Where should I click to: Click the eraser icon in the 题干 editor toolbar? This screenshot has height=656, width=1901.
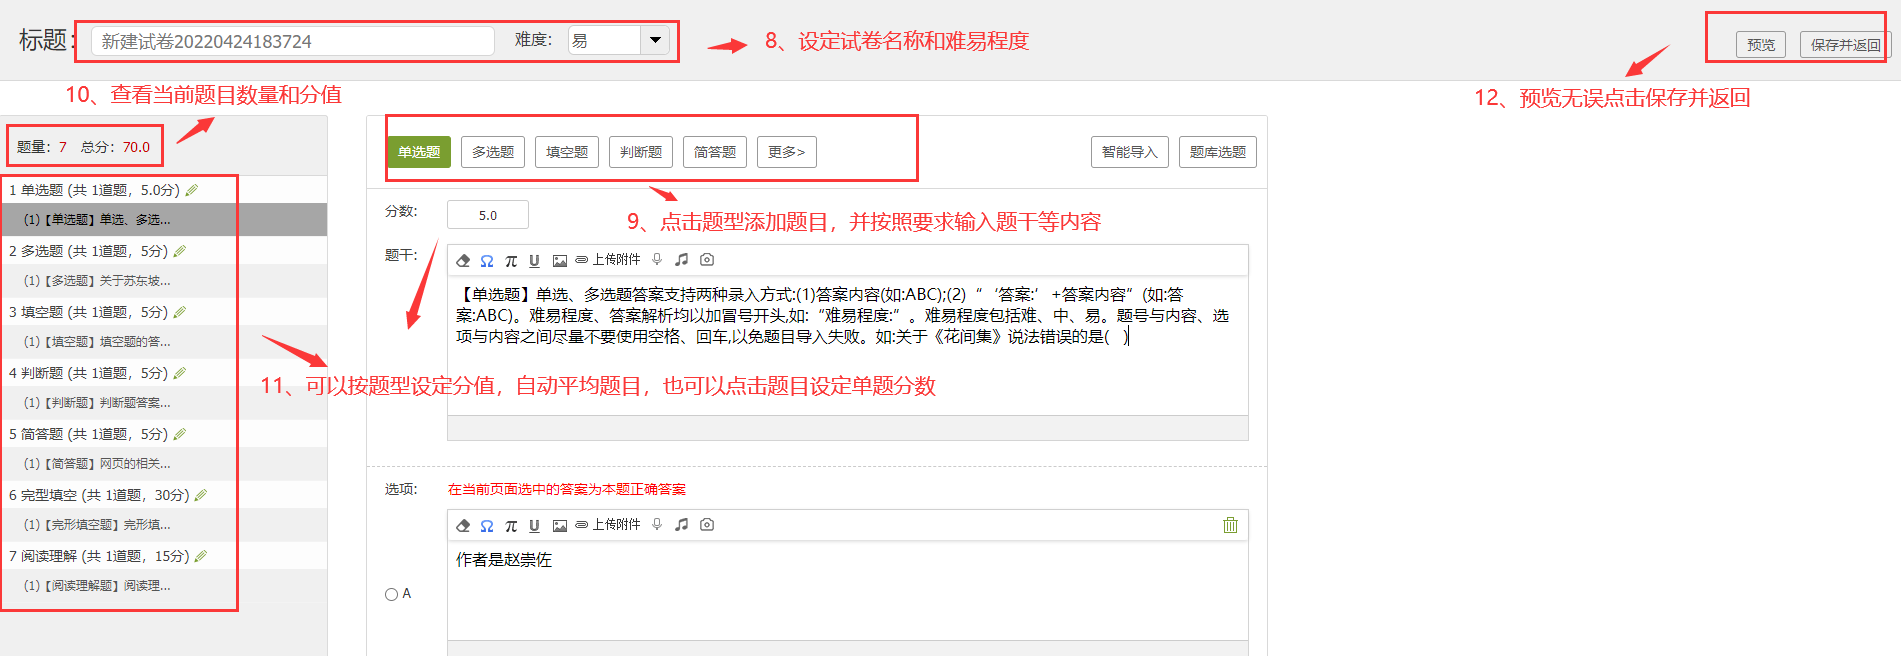coord(463,260)
